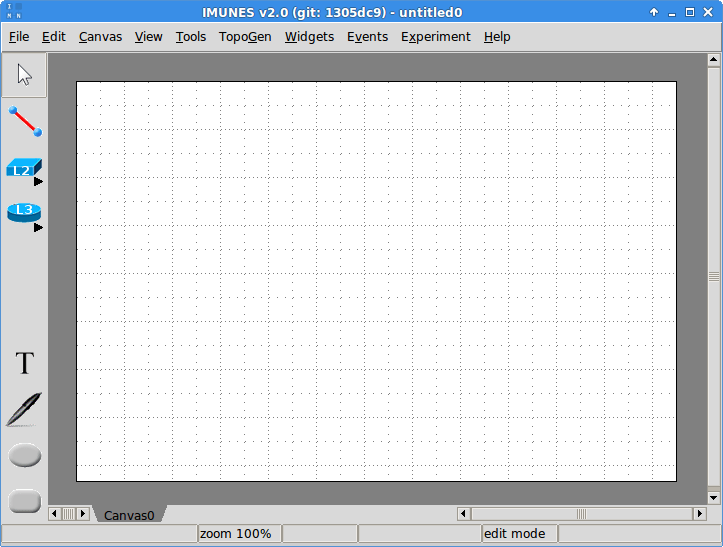This screenshot has width=723, height=547.
Task: Click the vertical scrollbar down arrow
Action: tap(713, 498)
